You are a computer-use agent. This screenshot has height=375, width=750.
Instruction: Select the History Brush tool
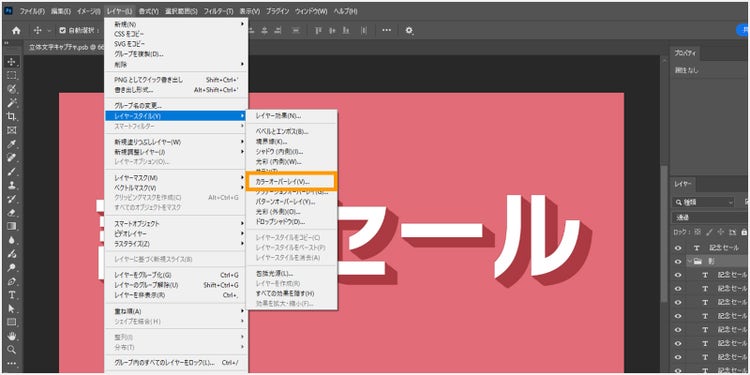[x=12, y=199]
